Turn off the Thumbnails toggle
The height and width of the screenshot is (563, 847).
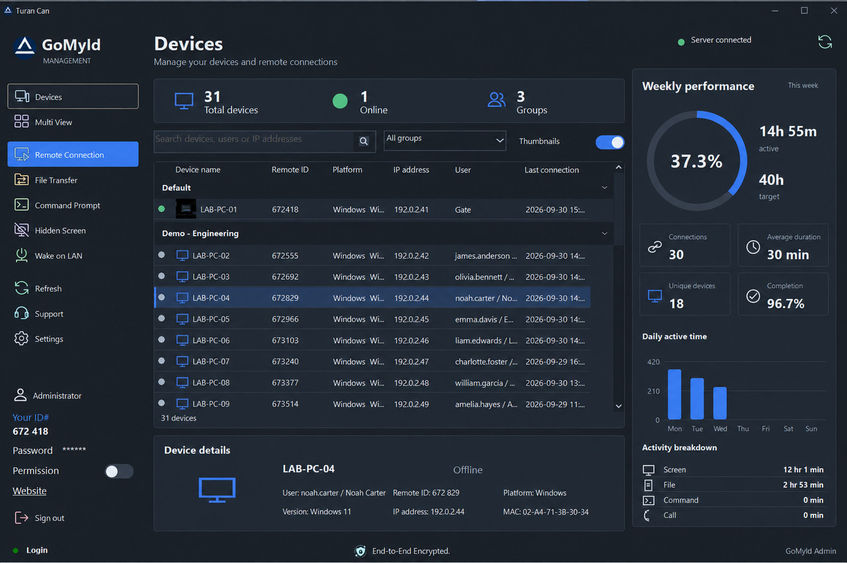coord(610,142)
